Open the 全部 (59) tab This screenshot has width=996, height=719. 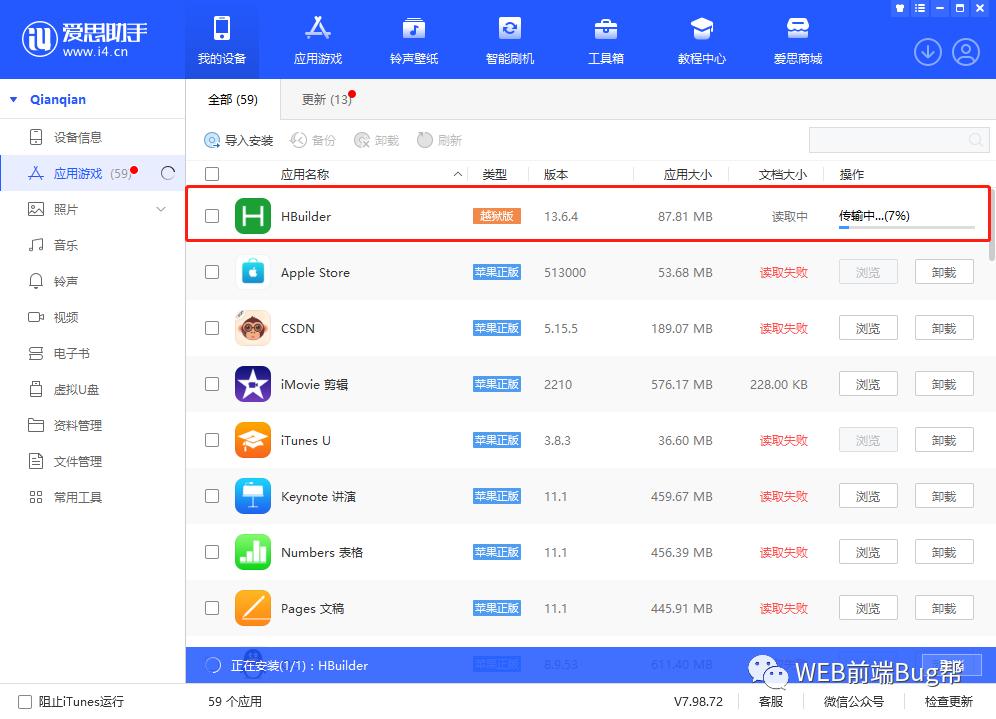pos(234,99)
